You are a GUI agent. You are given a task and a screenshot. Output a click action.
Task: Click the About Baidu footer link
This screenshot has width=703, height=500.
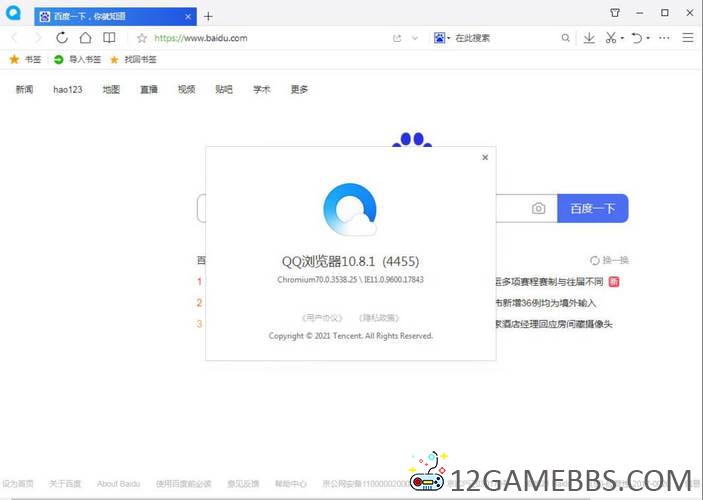coord(118,484)
